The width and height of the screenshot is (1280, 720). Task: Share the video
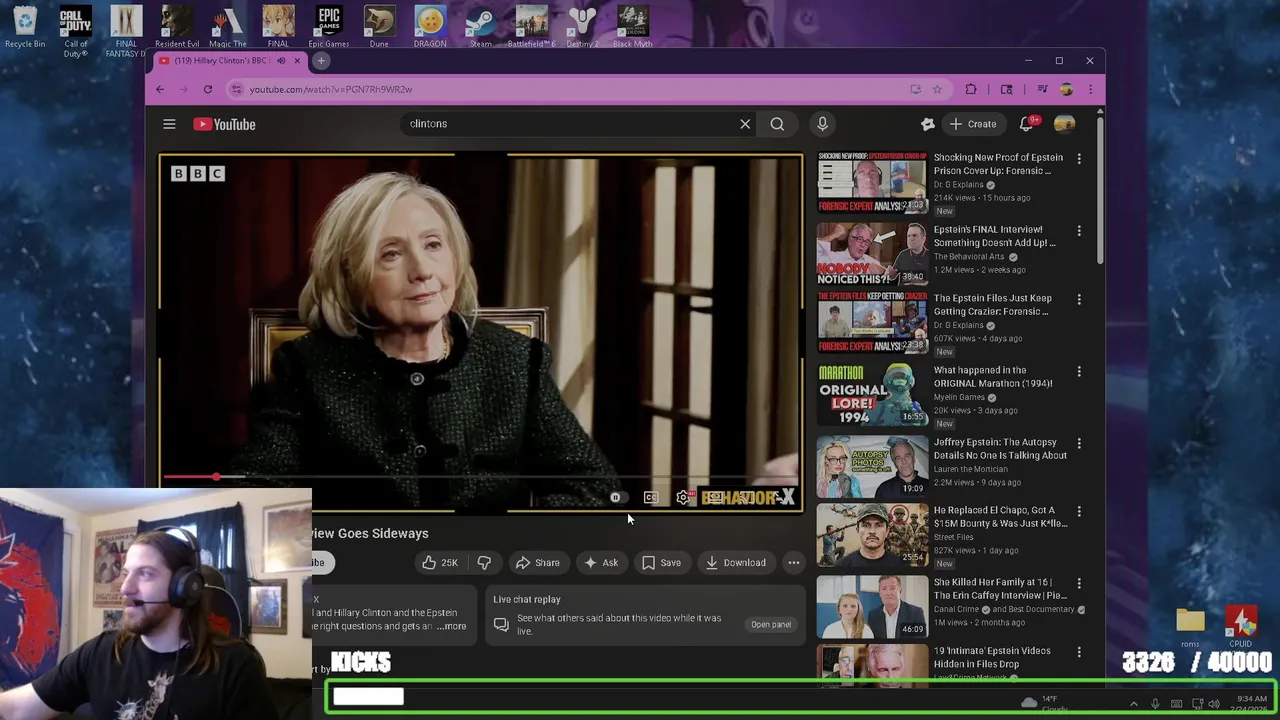[x=537, y=562]
